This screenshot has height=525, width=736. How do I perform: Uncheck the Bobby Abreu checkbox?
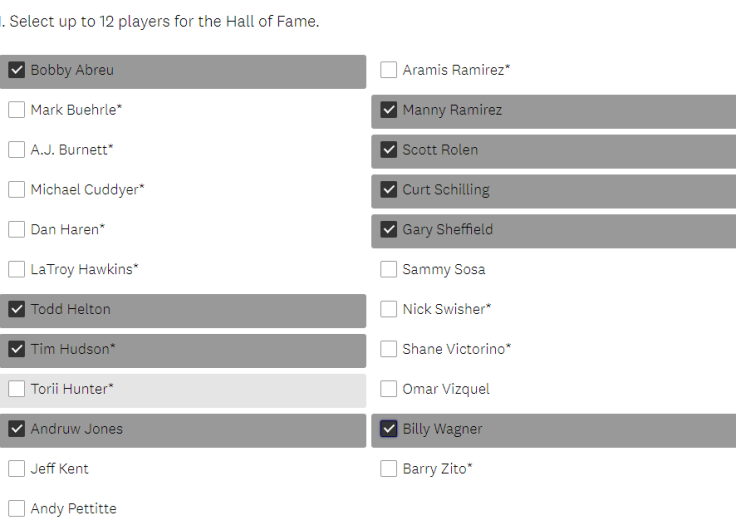(17, 70)
